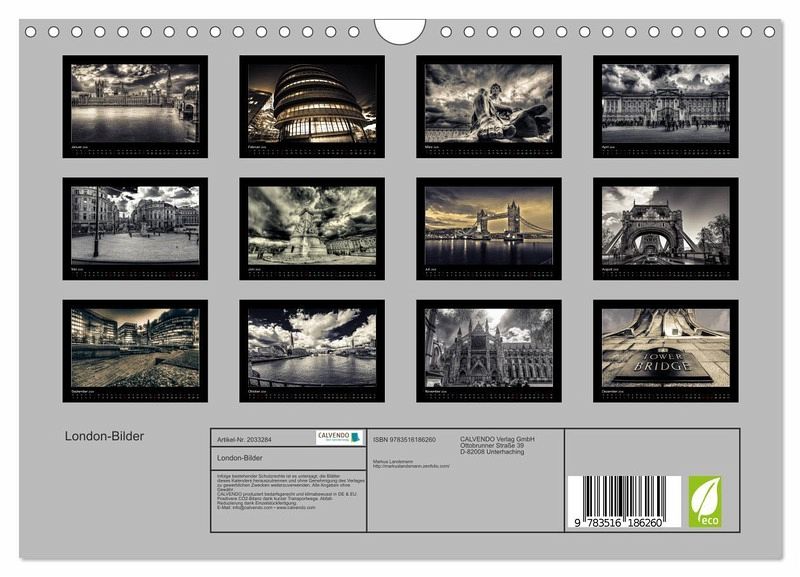Open the Houses of Parliament January thumbnail
The height and width of the screenshot is (577, 800).
point(135,107)
